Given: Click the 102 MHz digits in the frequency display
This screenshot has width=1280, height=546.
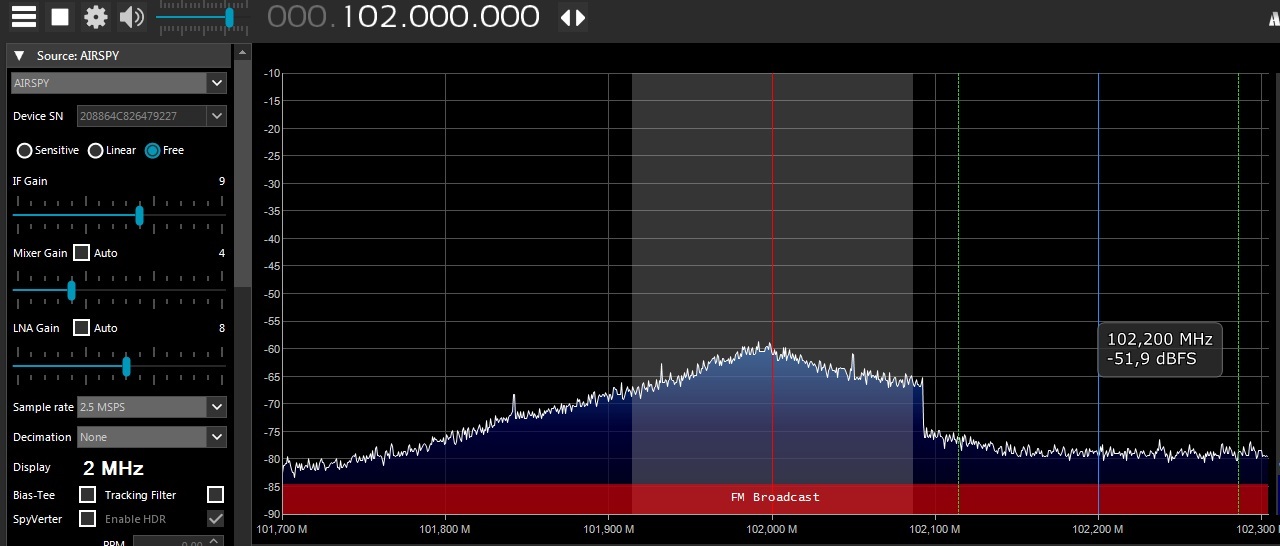Looking at the screenshot, I should (x=371, y=16).
